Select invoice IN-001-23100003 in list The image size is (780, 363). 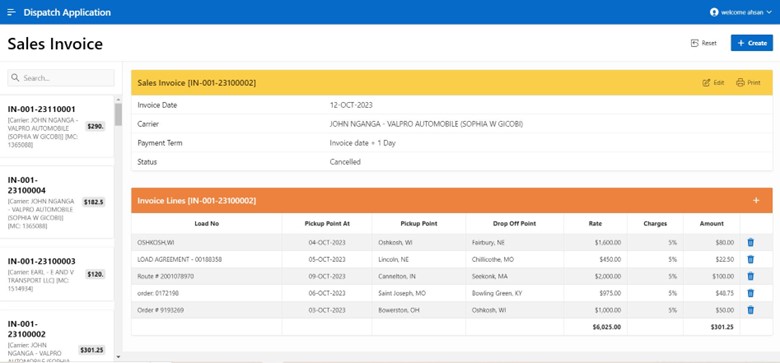point(57,274)
